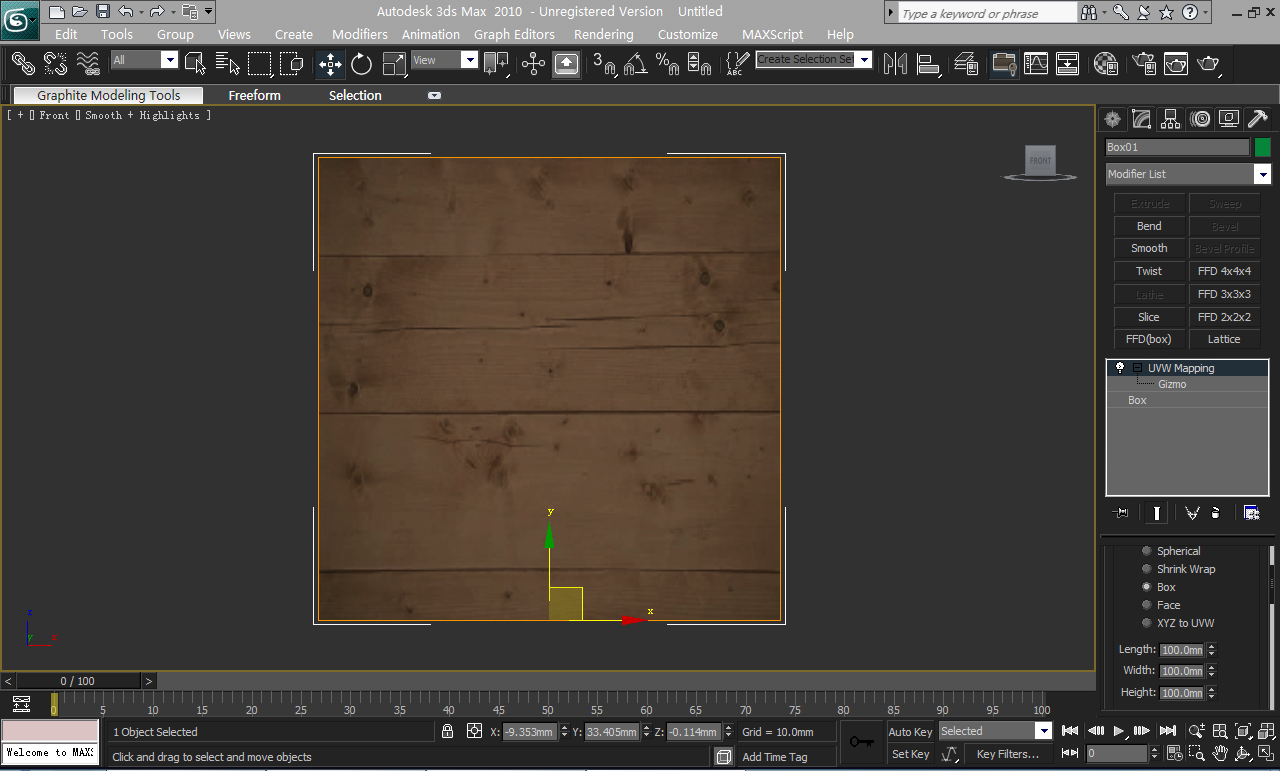1280x771 pixels.
Task: Remove the modifier from the stack
Action: point(1215,513)
